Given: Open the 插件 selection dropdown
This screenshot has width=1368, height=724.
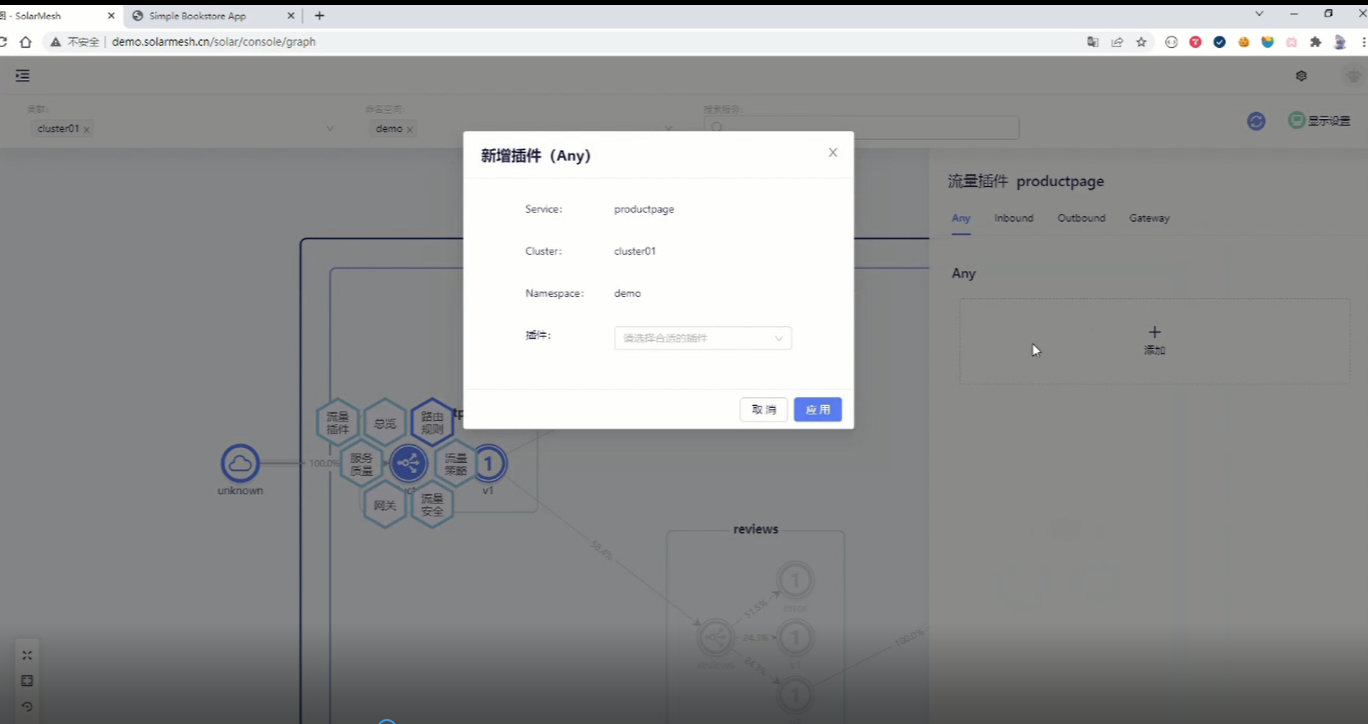Looking at the screenshot, I should (702, 338).
